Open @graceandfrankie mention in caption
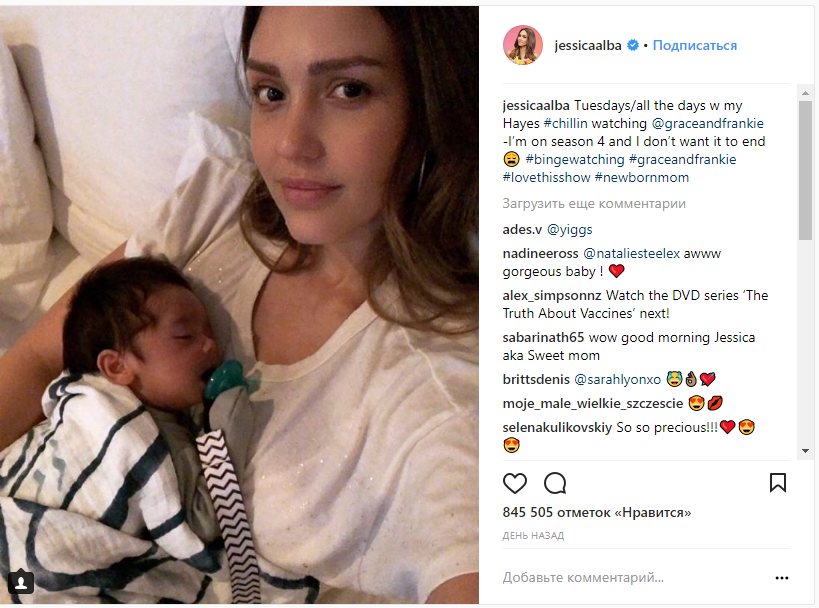Screen dimensions: 819x608 click(707, 123)
